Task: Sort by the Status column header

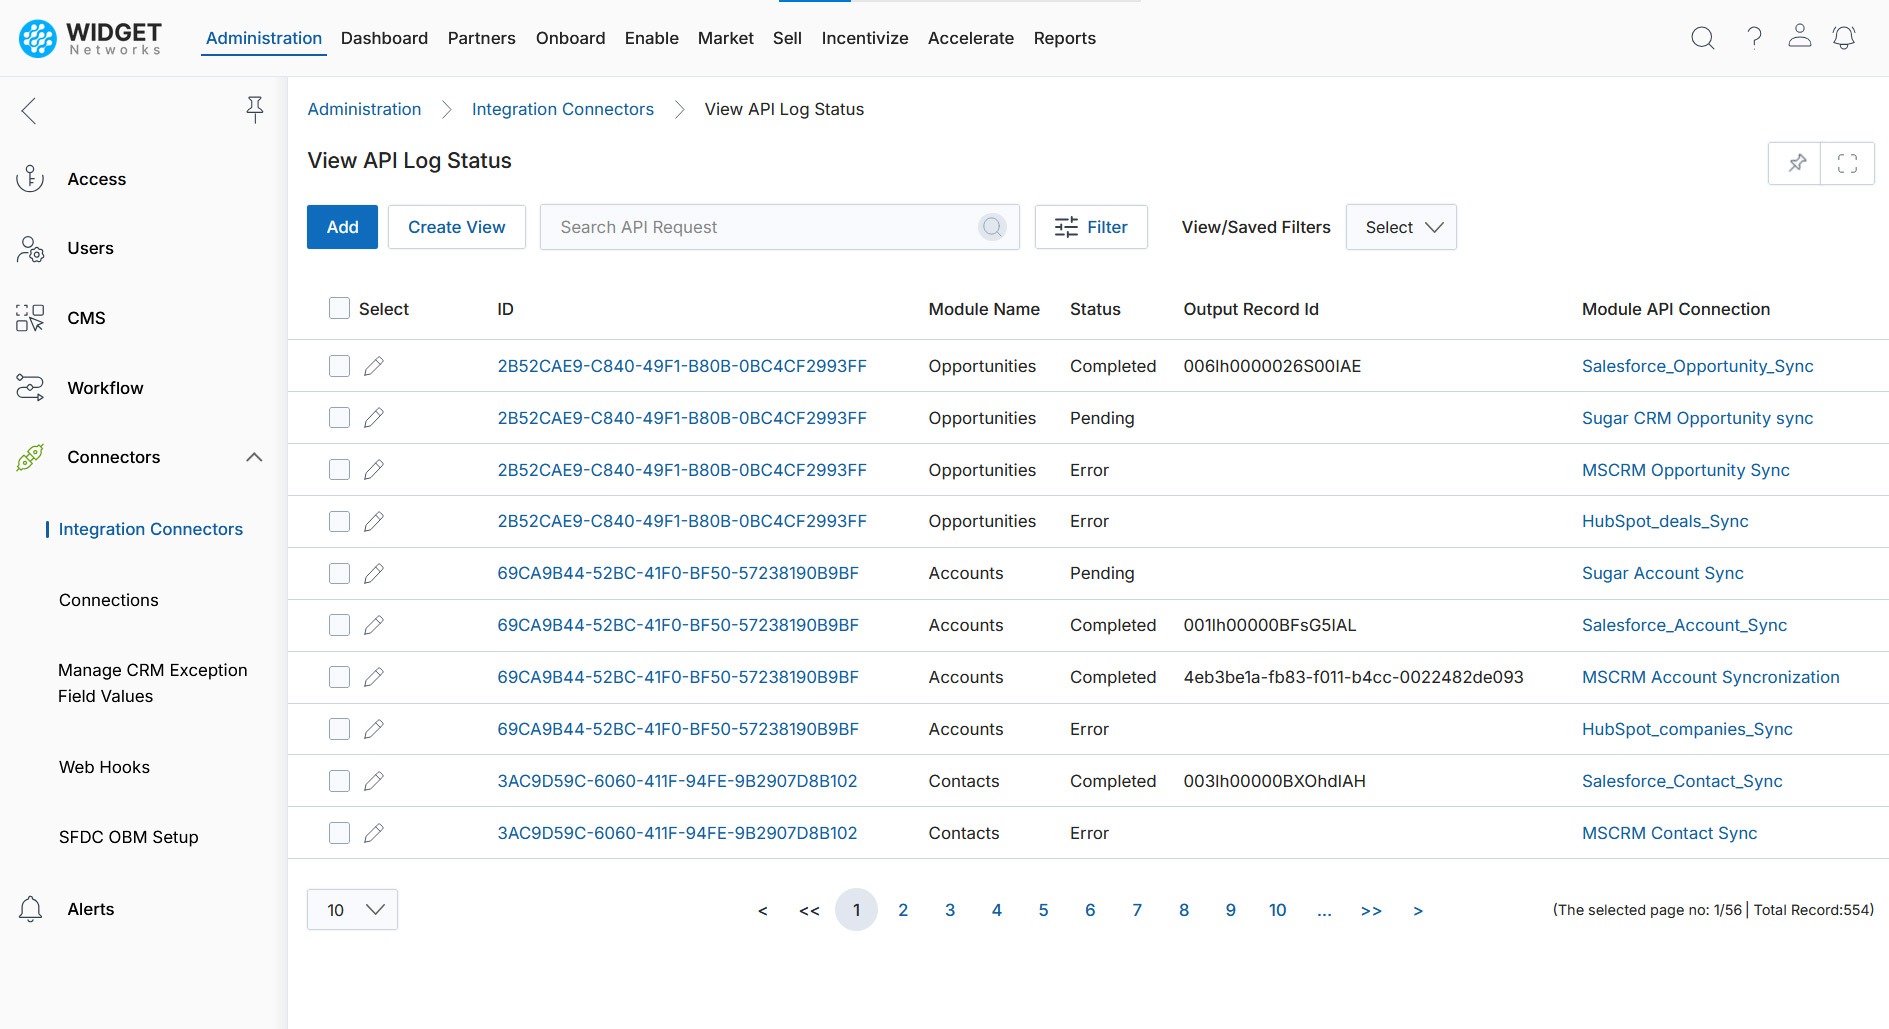Action: (1095, 309)
